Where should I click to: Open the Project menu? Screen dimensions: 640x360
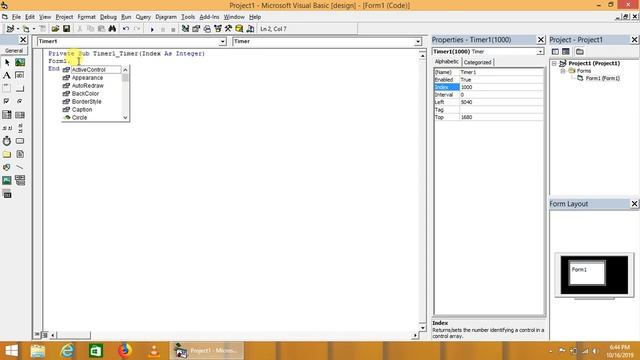64,17
